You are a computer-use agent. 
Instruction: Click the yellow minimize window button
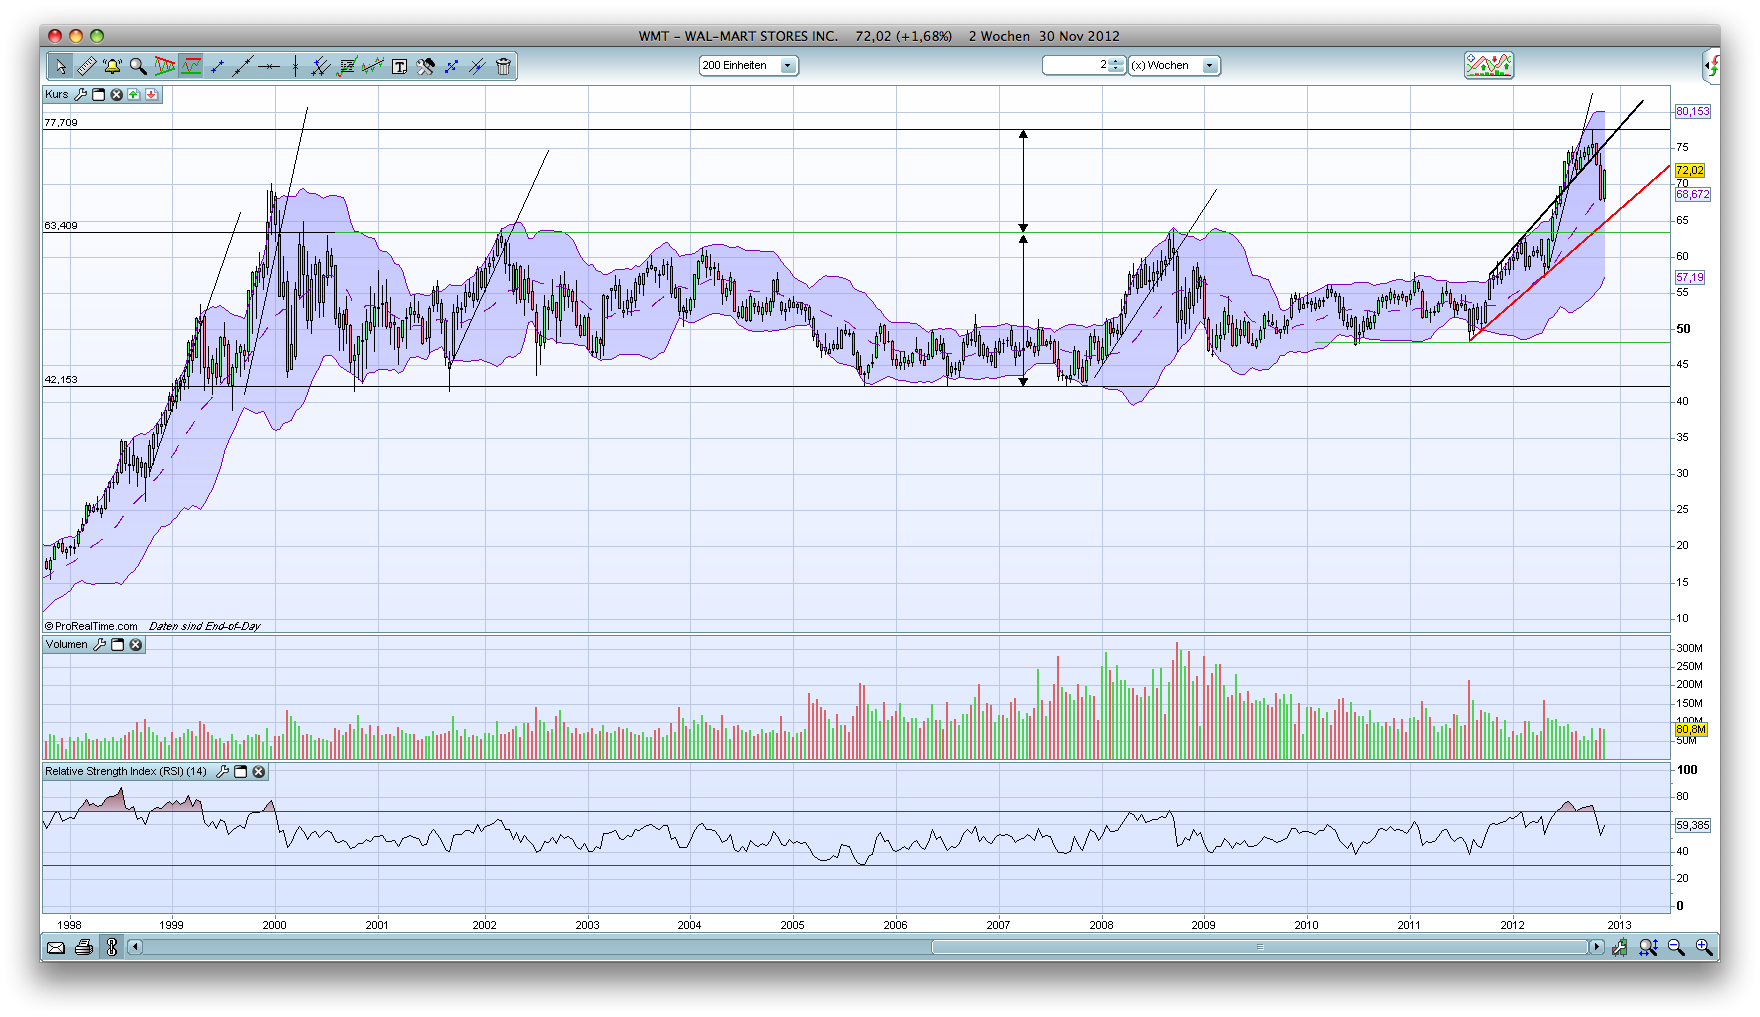tap(76, 36)
